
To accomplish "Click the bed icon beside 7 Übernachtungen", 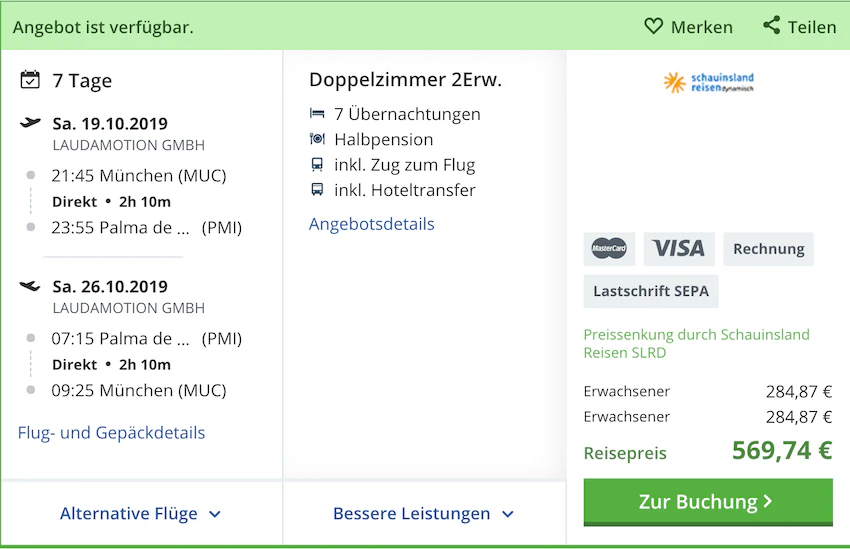I will click(317, 114).
